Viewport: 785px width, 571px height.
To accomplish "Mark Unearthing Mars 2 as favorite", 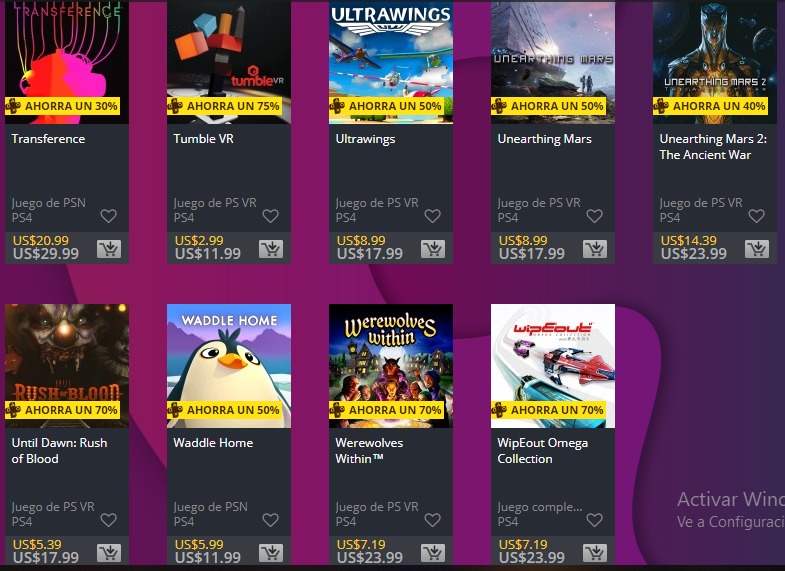I will tap(756, 216).
